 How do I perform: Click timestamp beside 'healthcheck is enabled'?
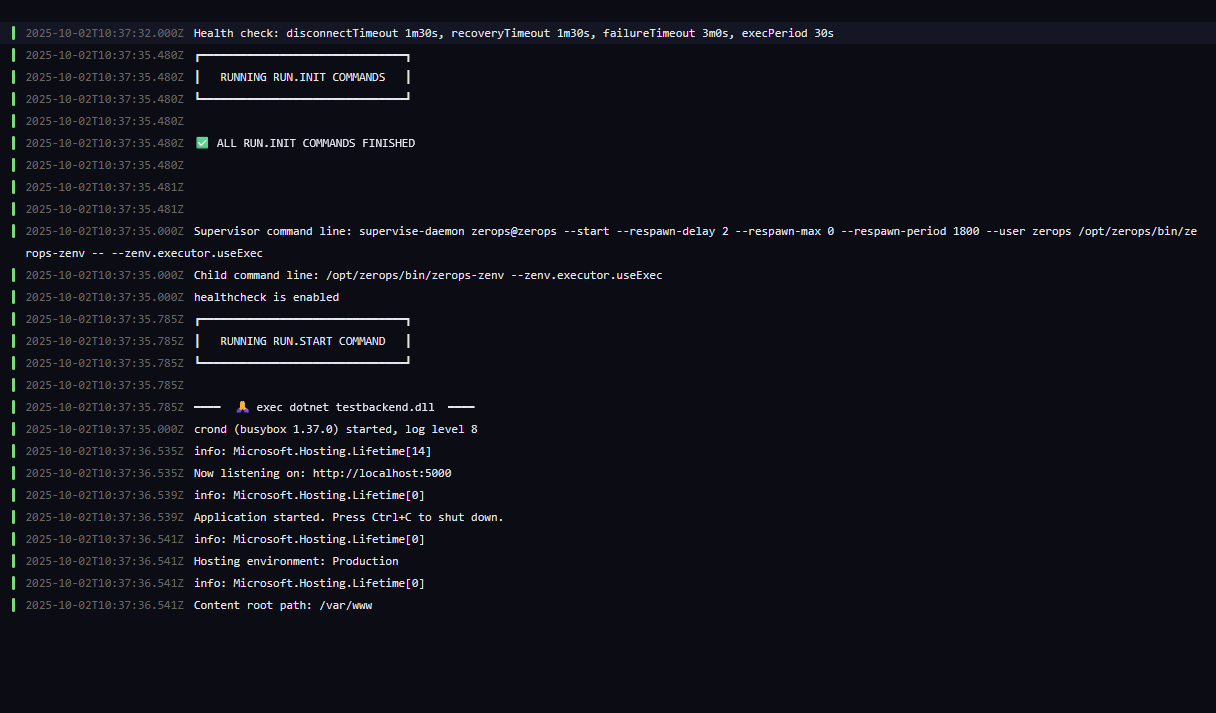[104, 297]
